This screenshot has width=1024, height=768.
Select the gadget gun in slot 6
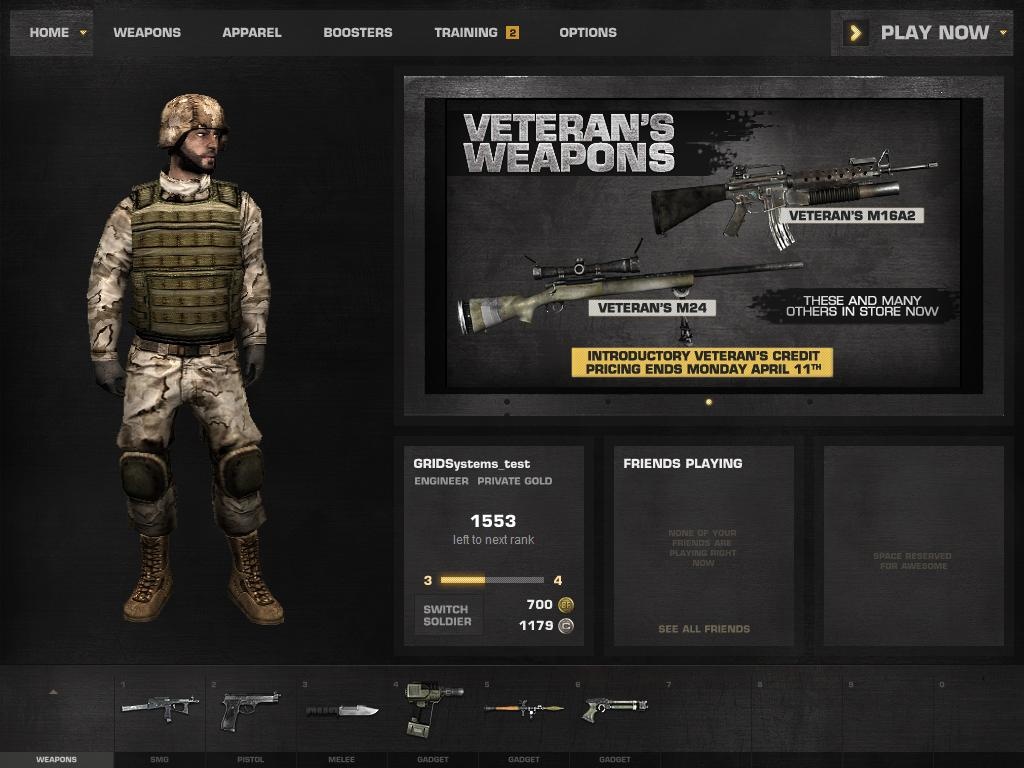coord(615,709)
